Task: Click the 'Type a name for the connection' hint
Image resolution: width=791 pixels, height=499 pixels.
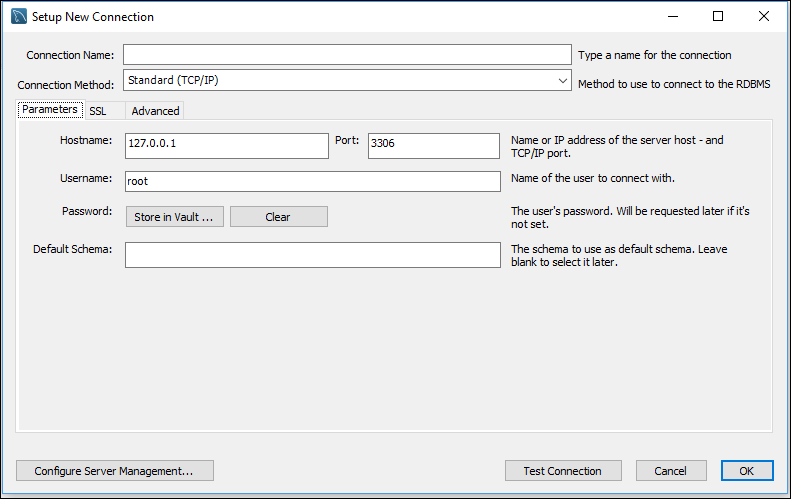Action: pyautogui.click(x=654, y=55)
